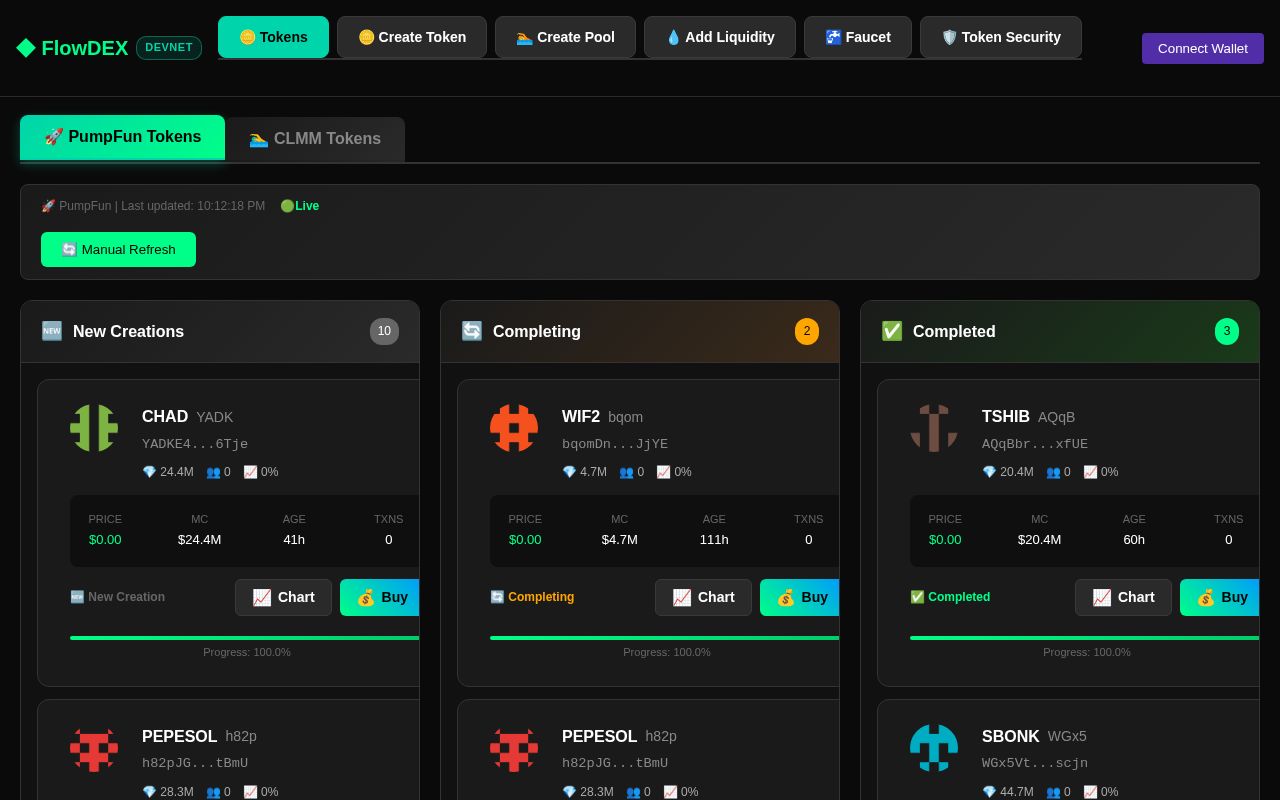Screen dimensions: 1280x800
Task: Click the CHAD market cap value $24.4M
Action: 200,540
